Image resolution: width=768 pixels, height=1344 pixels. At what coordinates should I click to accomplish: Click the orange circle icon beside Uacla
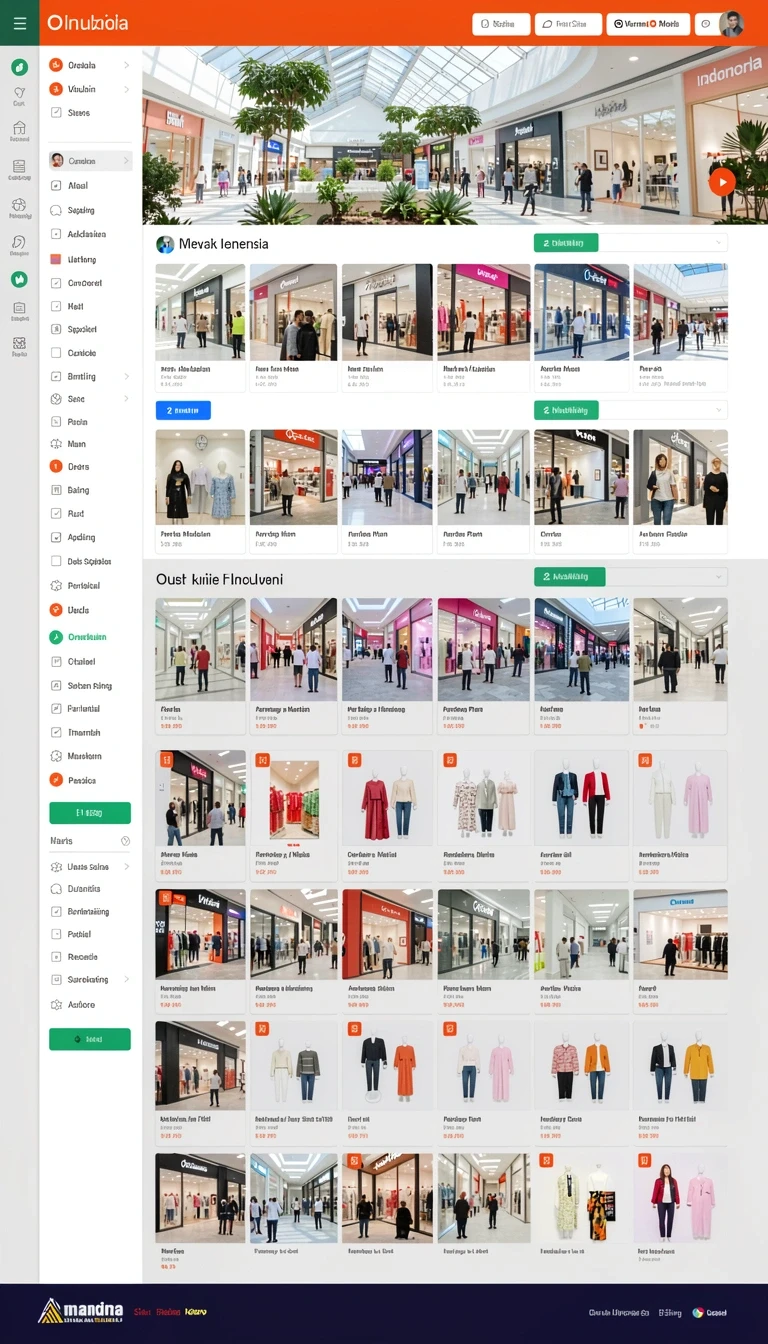click(56, 610)
